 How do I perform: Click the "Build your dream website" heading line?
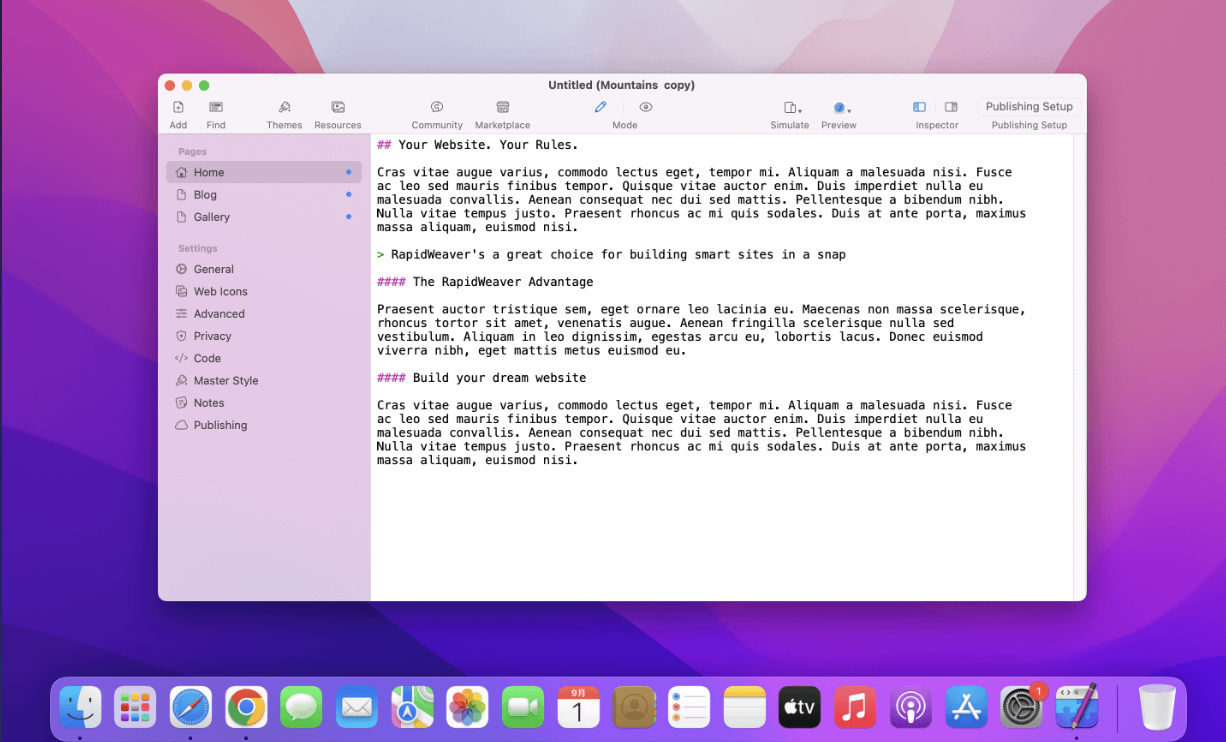(481, 378)
